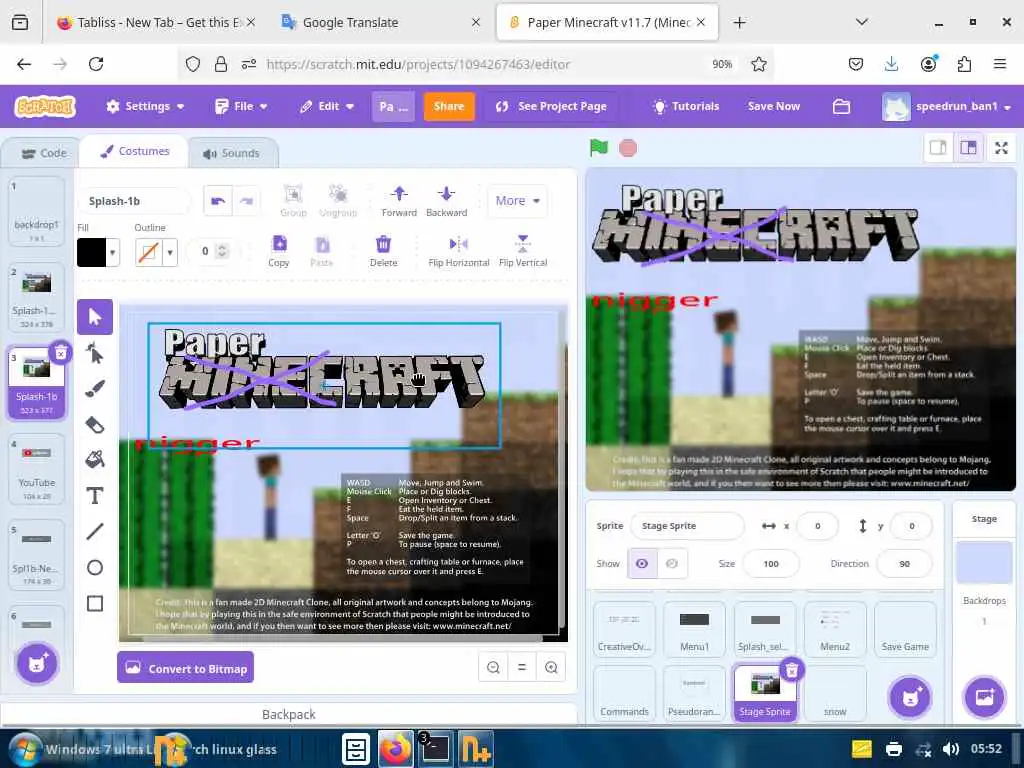Open the Settings menu dropdown
Viewport: 1024px width, 768px height.
(145, 106)
